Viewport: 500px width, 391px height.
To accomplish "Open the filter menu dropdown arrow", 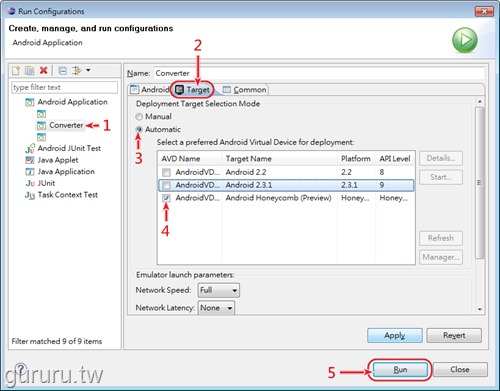I will 88,70.
